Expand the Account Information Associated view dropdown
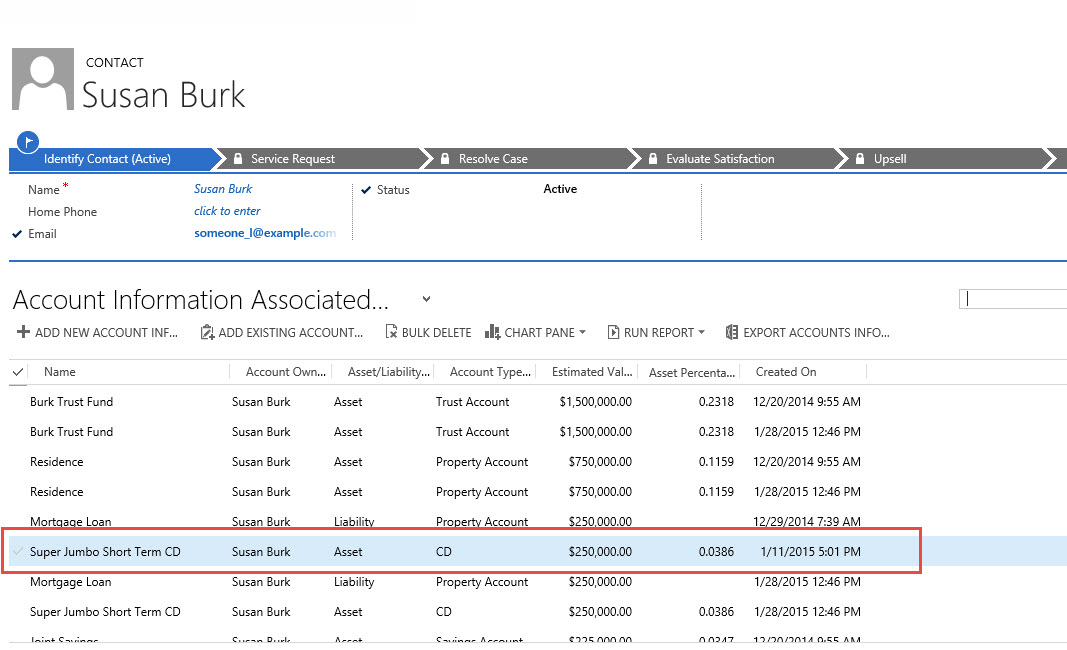 coord(427,299)
